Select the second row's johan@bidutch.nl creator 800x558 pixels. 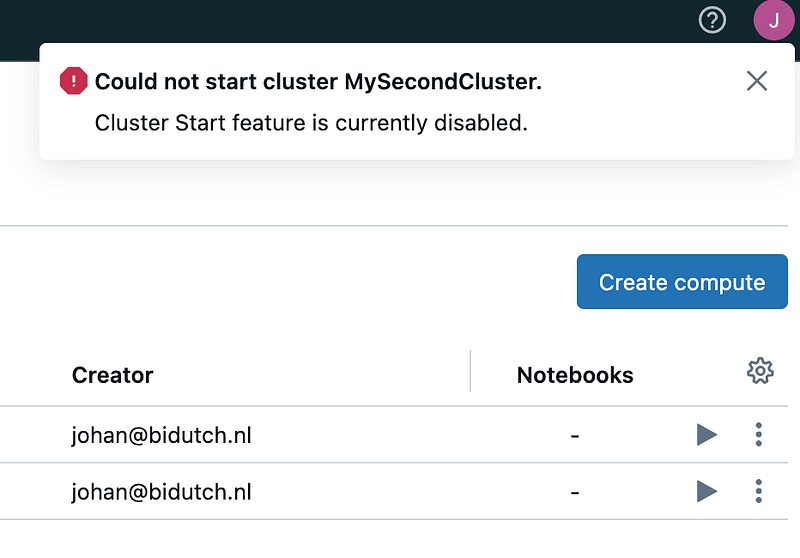click(x=161, y=492)
